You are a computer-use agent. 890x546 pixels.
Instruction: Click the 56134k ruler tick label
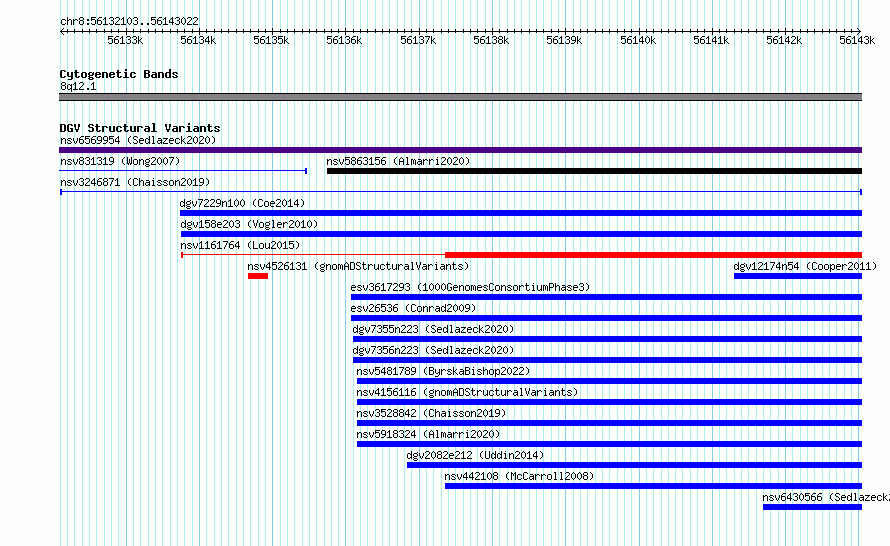pos(198,41)
